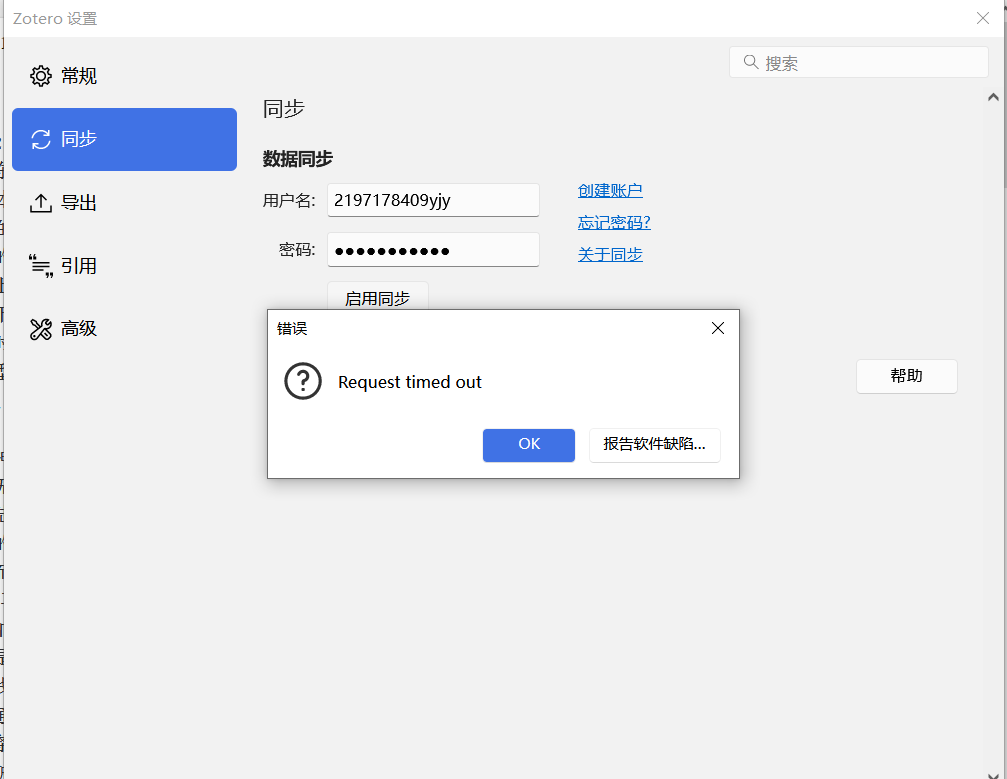Screen dimensions: 1007x779
Task: Click the scrollbar up arrow
Action: [993, 97]
